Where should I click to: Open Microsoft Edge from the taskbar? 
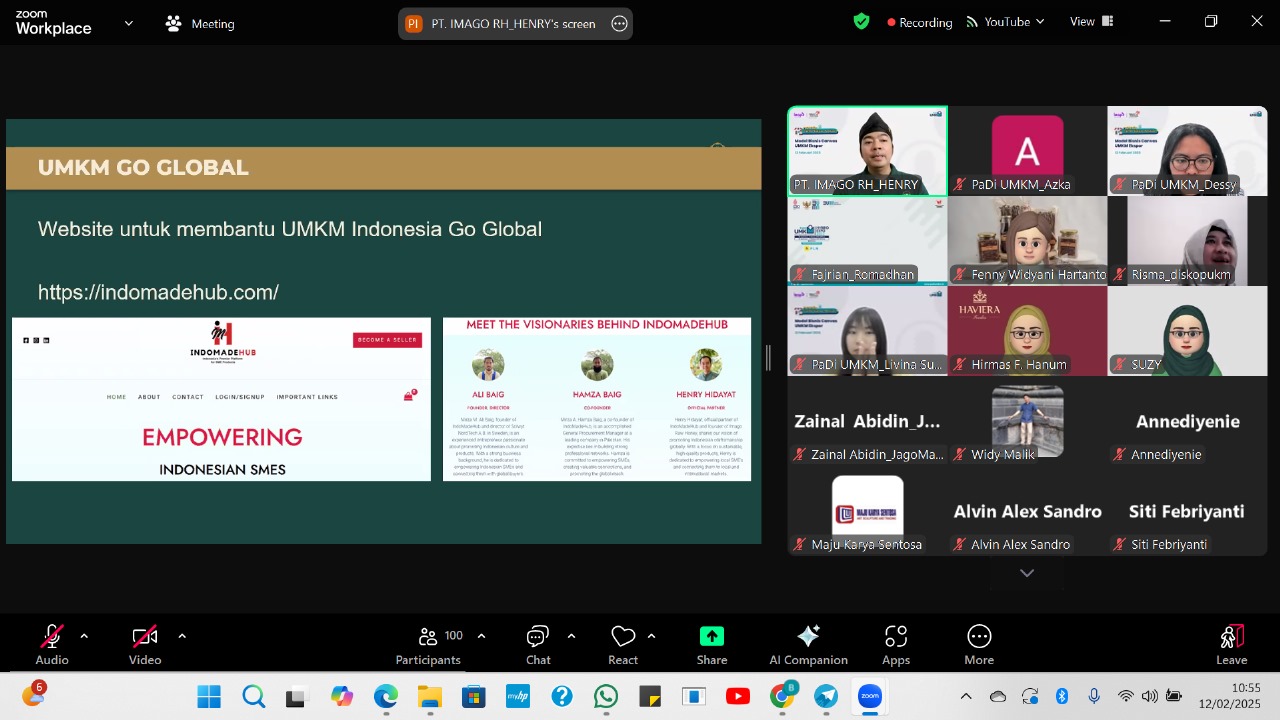coord(386,697)
